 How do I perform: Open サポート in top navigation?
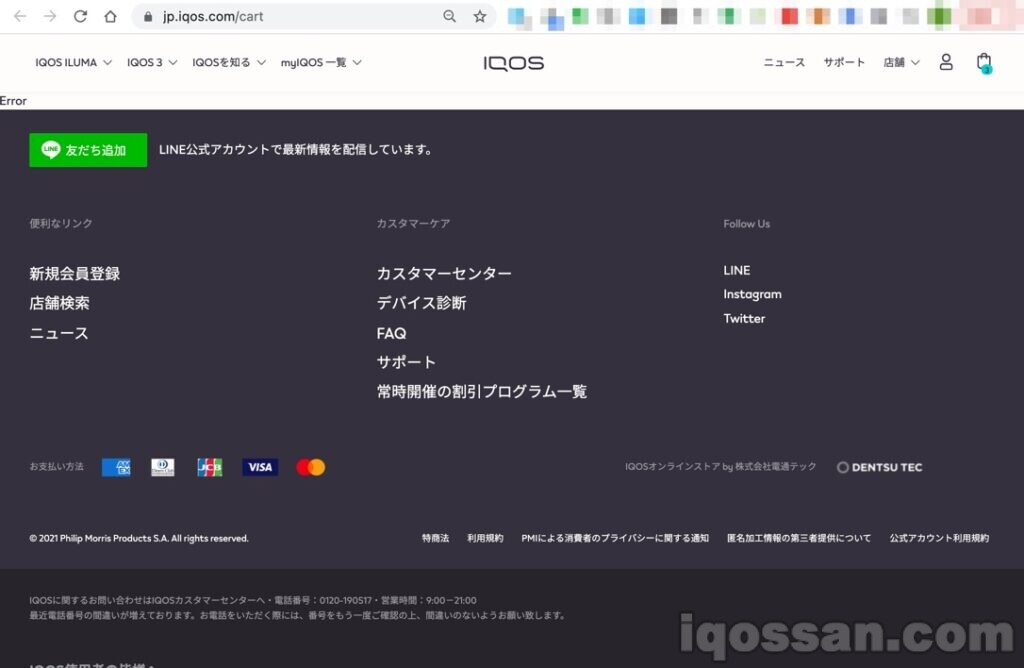[844, 63]
